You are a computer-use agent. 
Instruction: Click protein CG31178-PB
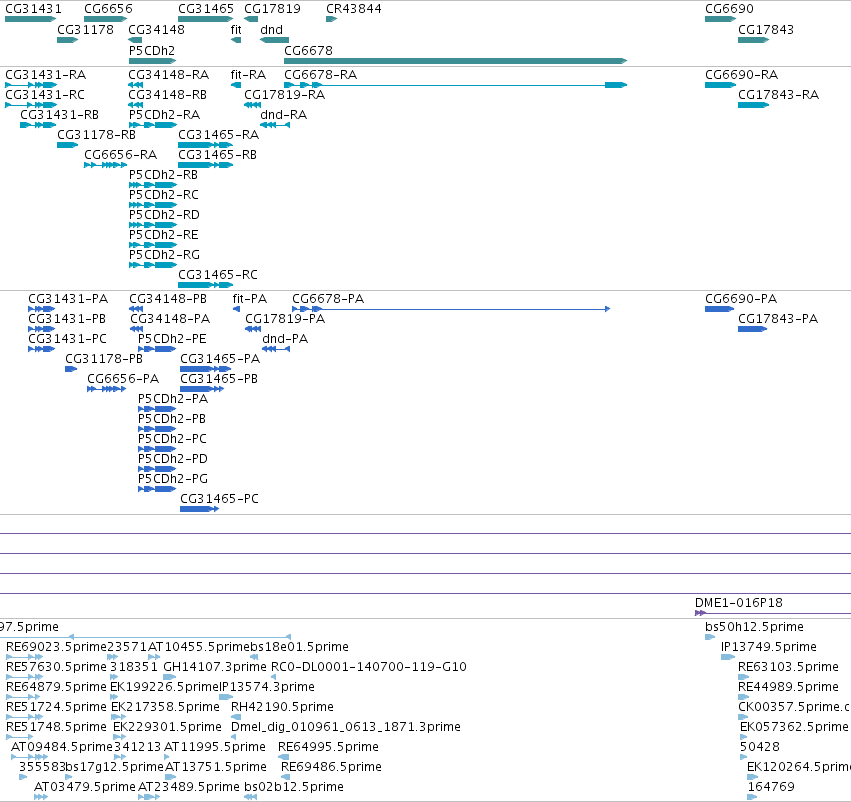point(104,359)
